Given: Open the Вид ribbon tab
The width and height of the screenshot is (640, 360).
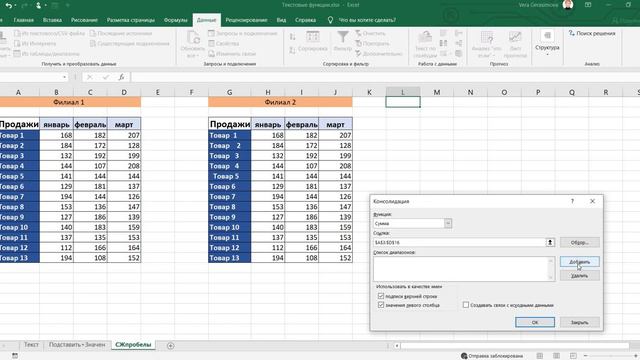Looking at the screenshot, I should pyautogui.click(x=281, y=20).
